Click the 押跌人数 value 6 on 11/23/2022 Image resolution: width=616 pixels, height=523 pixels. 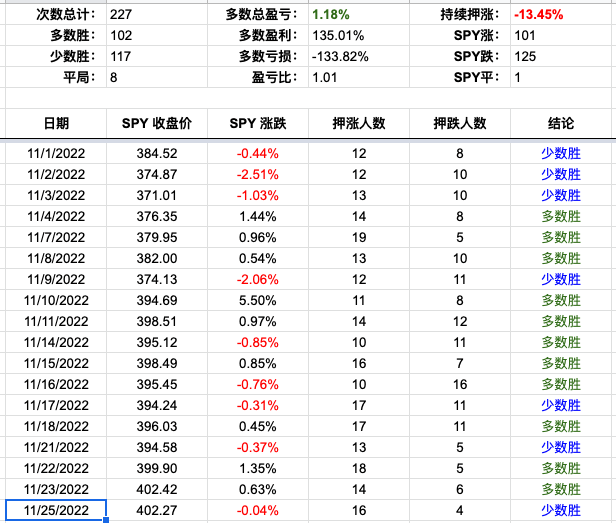[460, 490]
